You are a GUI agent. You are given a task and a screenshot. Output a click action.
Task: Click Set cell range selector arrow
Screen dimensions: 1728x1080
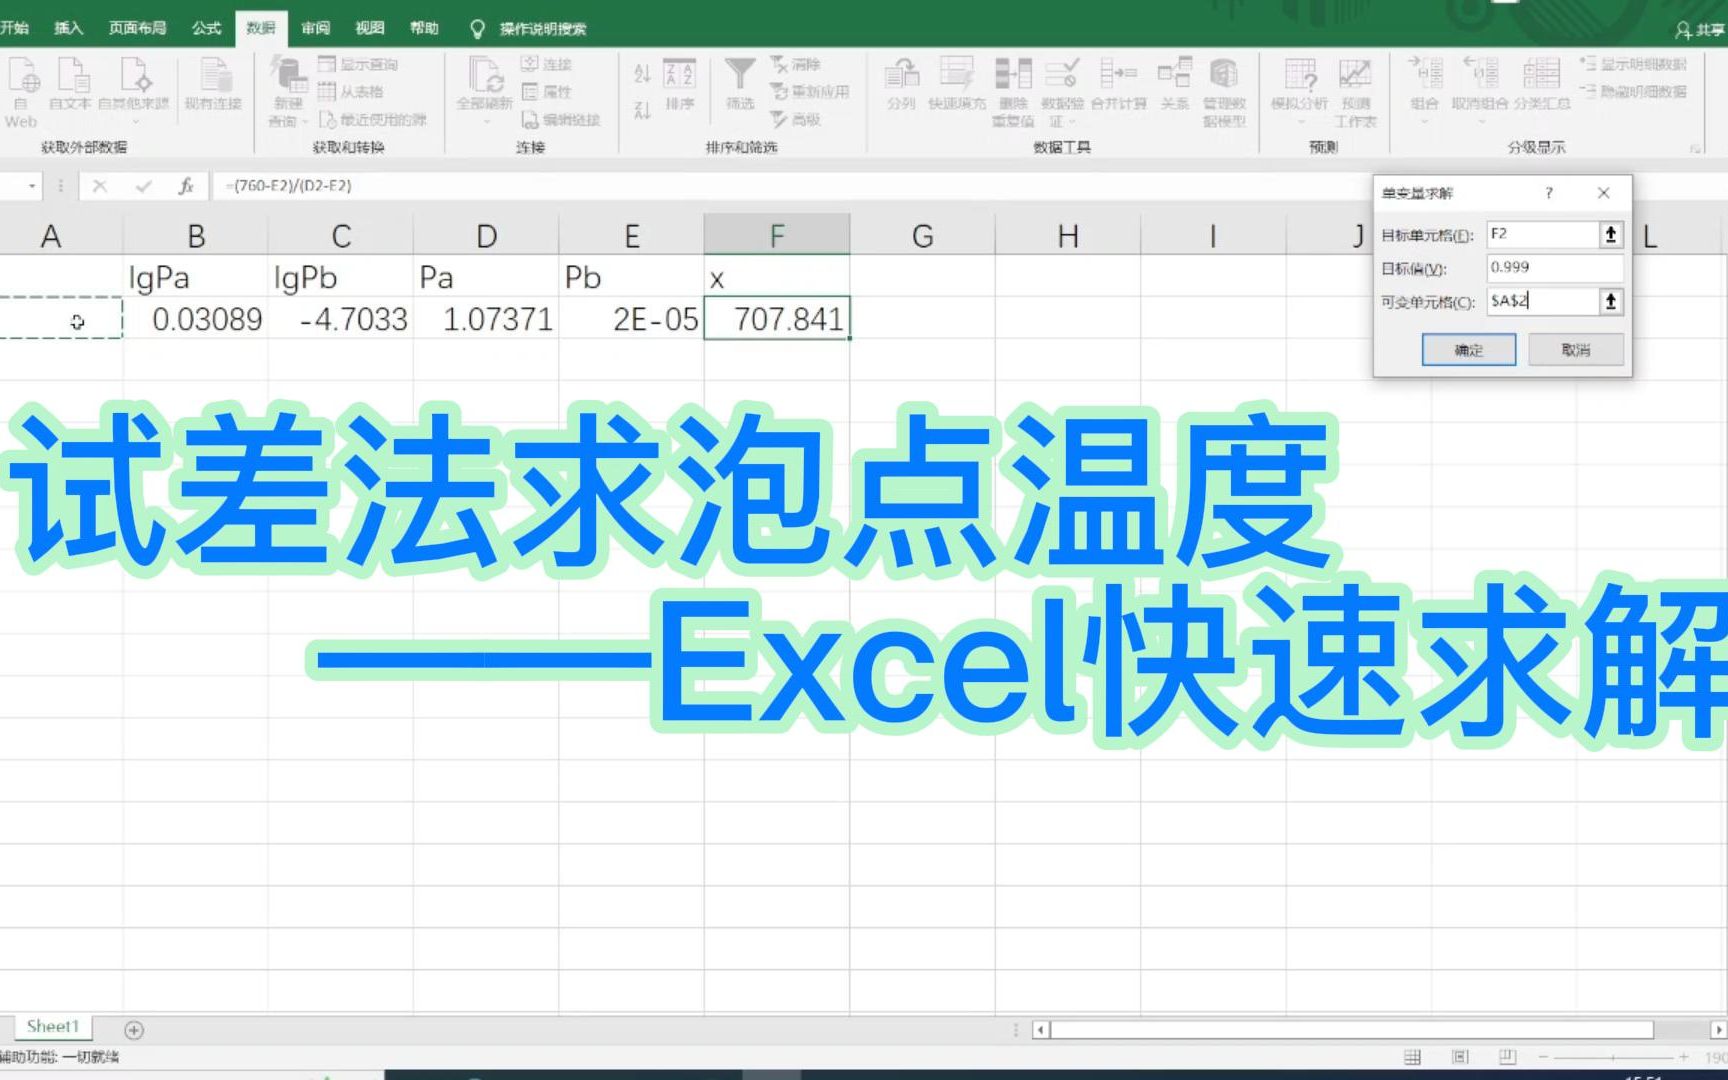pyautogui.click(x=1610, y=234)
